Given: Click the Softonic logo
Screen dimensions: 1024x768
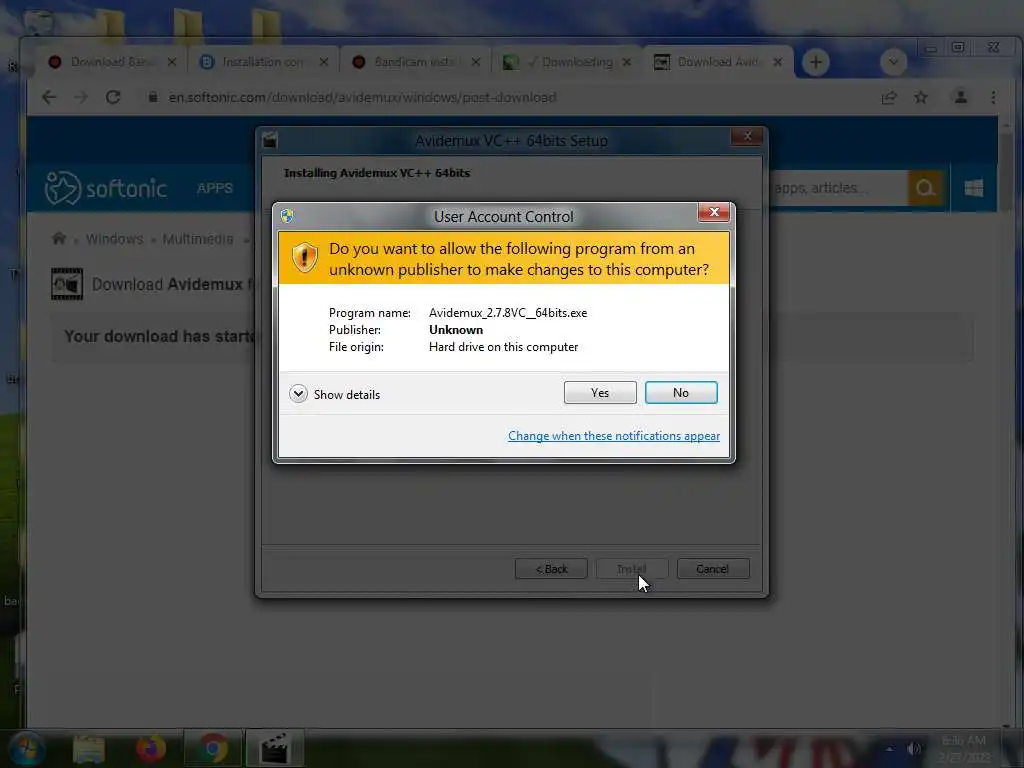Looking at the screenshot, I should click(106, 188).
